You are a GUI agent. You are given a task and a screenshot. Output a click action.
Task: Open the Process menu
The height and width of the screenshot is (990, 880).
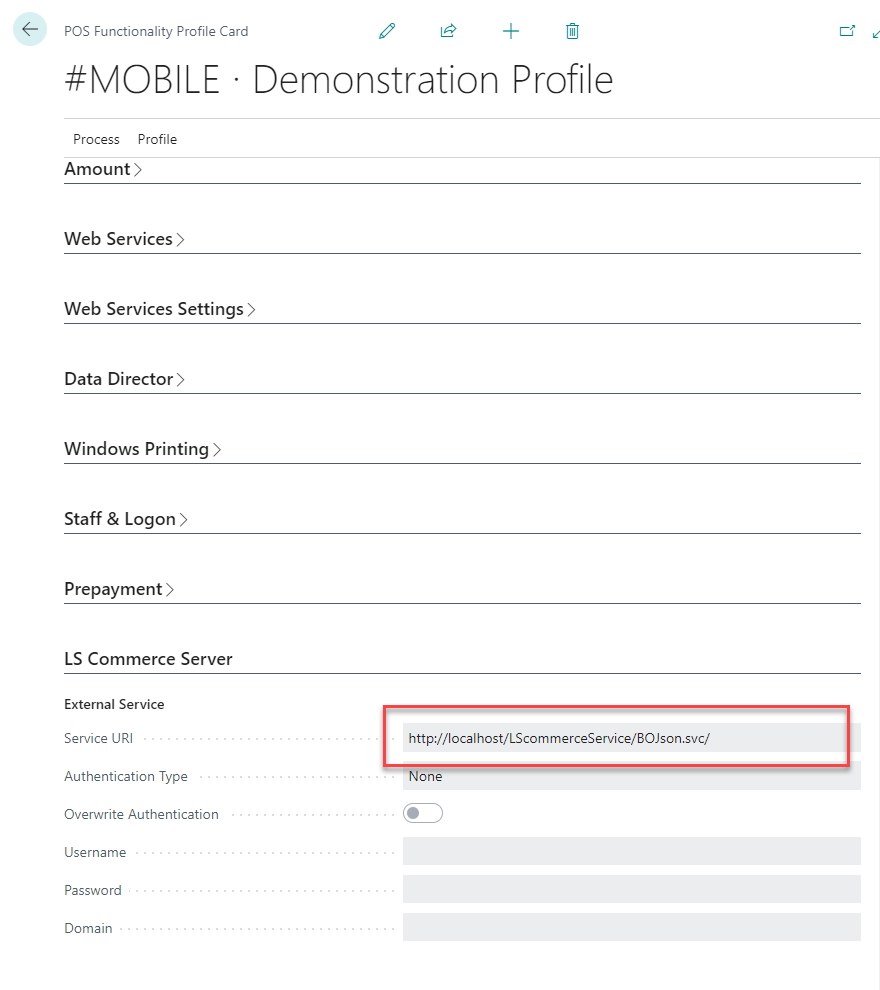pyautogui.click(x=96, y=139)
